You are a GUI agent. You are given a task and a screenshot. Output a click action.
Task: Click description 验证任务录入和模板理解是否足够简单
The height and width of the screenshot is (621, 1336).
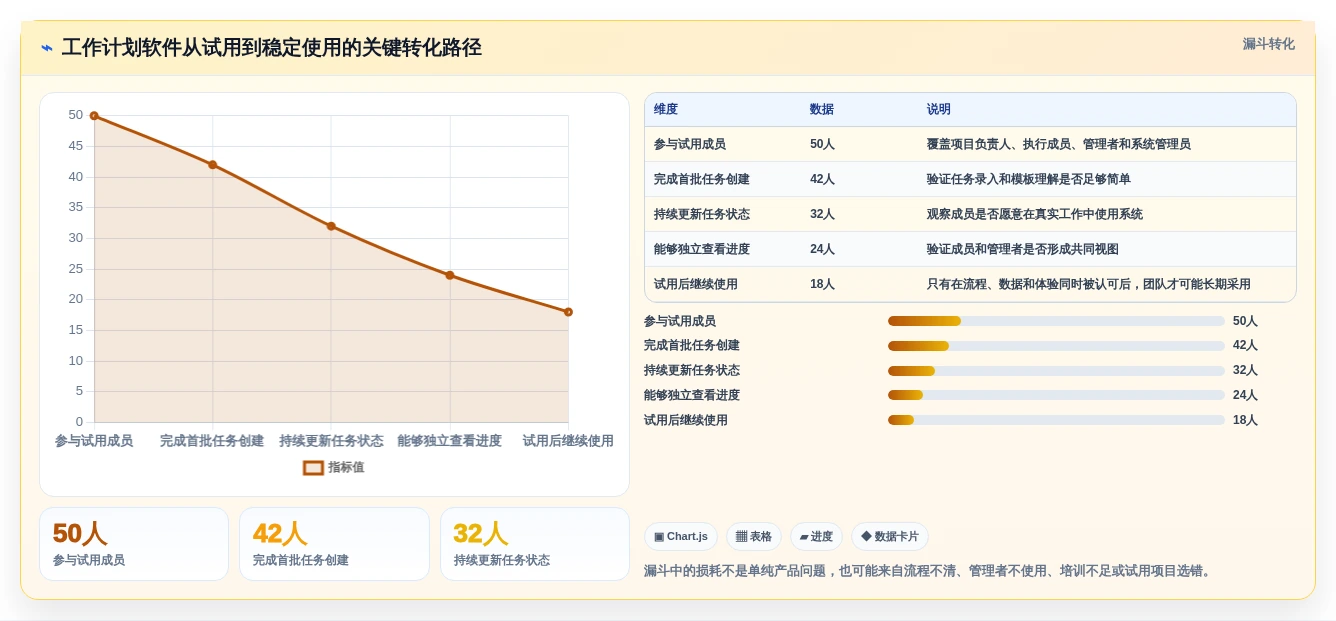pos(1029,179)
